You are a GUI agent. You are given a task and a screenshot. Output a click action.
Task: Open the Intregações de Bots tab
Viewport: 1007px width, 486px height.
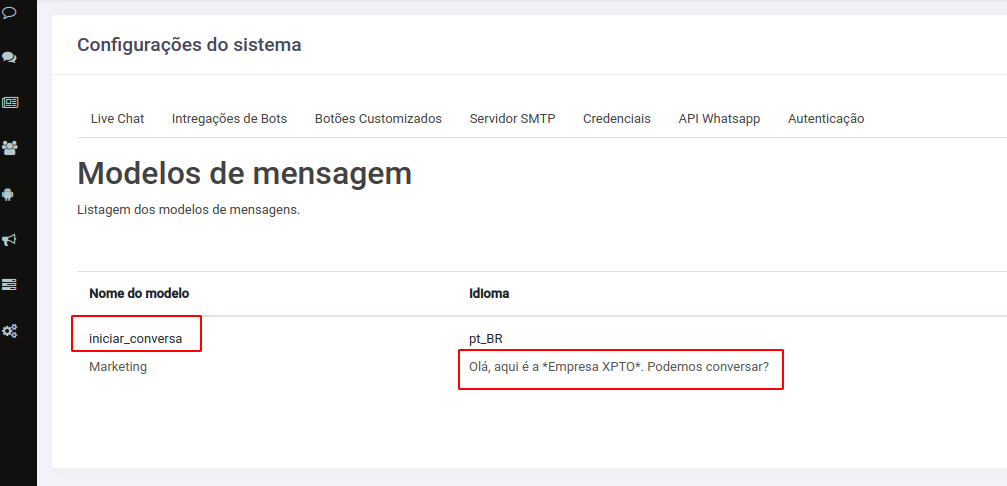point(229,119)
